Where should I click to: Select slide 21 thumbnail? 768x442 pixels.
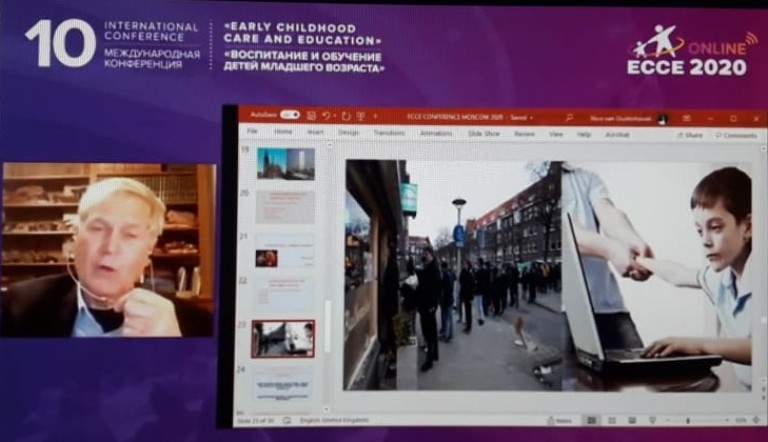click(x=284, y=250)
